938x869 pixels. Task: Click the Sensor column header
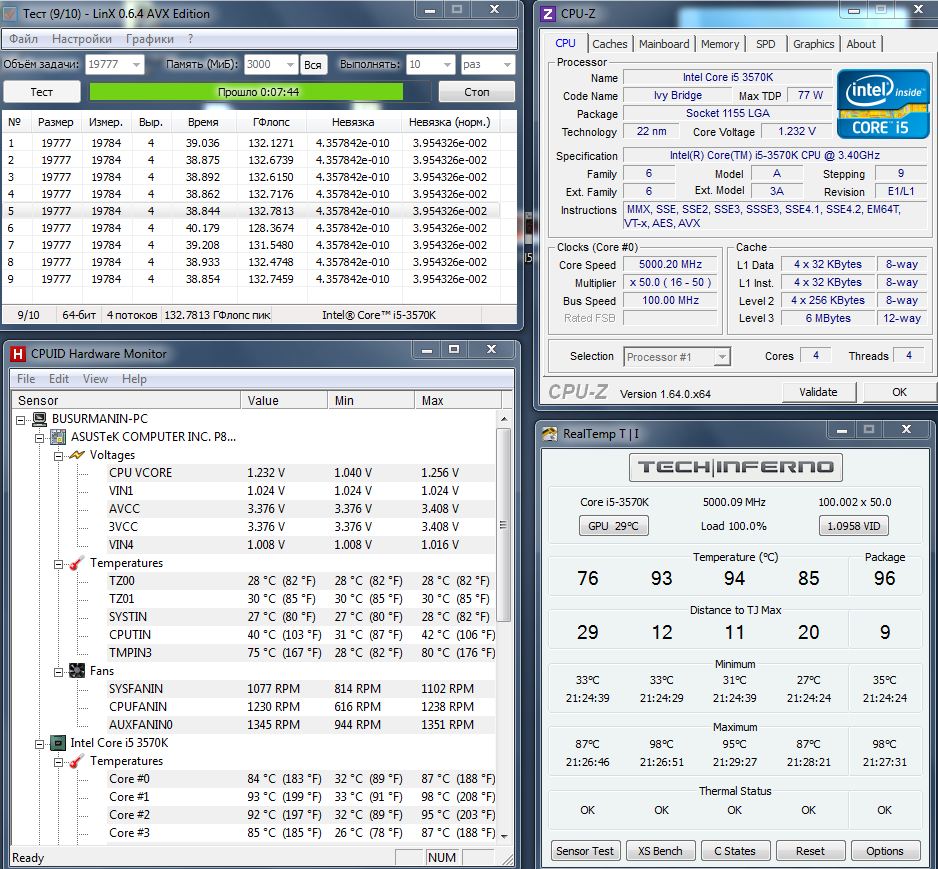pos(126,400)
